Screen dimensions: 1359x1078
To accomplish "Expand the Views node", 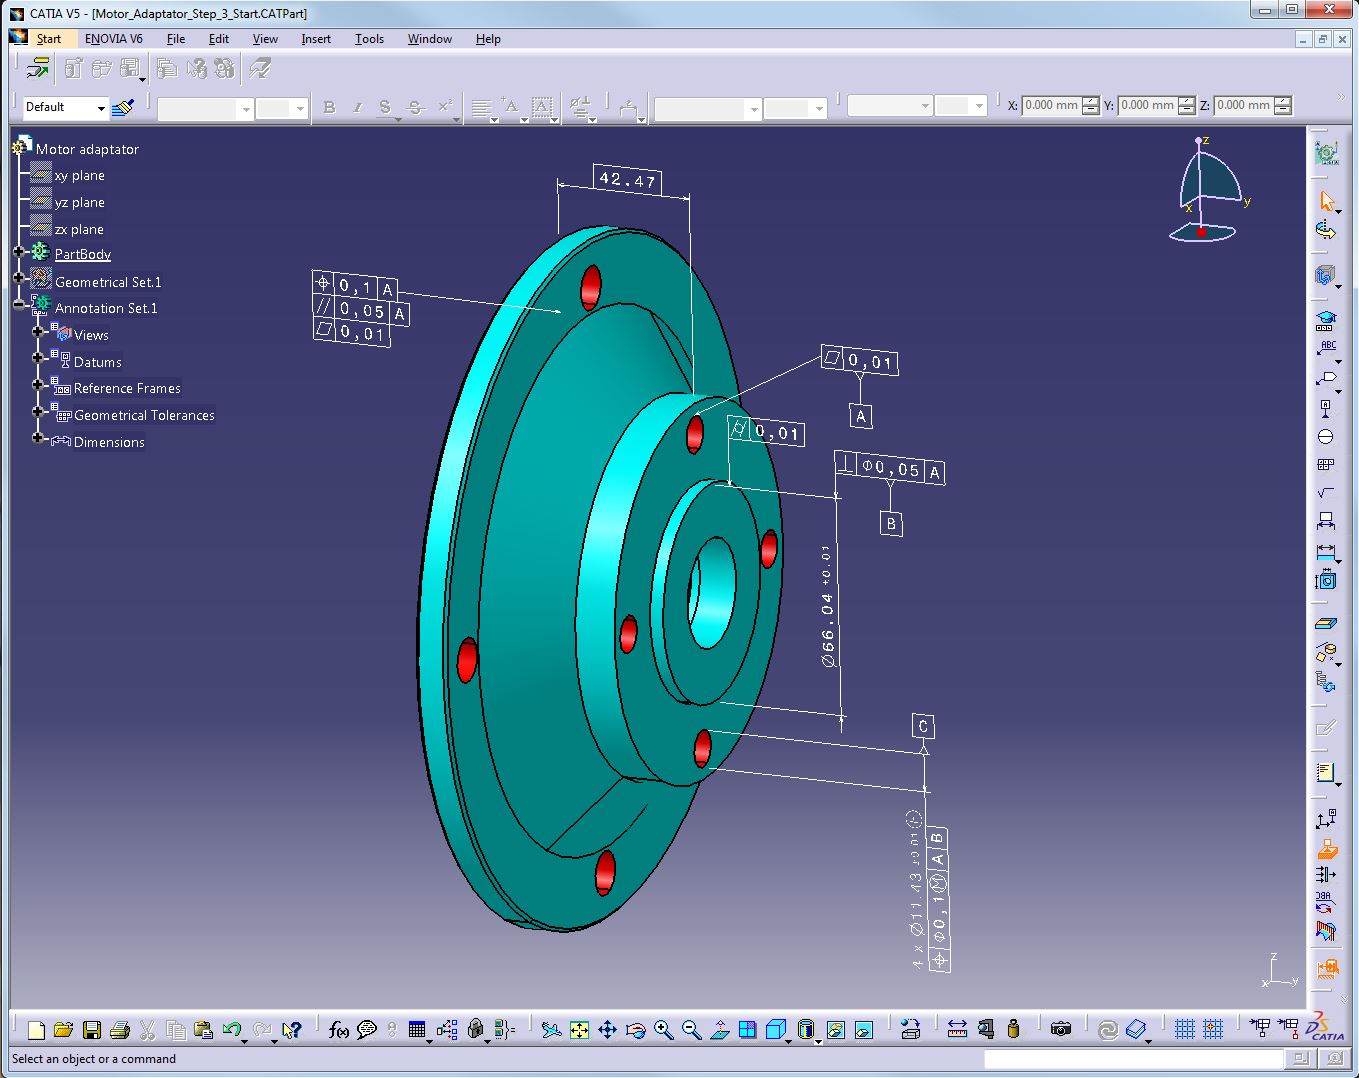I will [x=38, y=331].
